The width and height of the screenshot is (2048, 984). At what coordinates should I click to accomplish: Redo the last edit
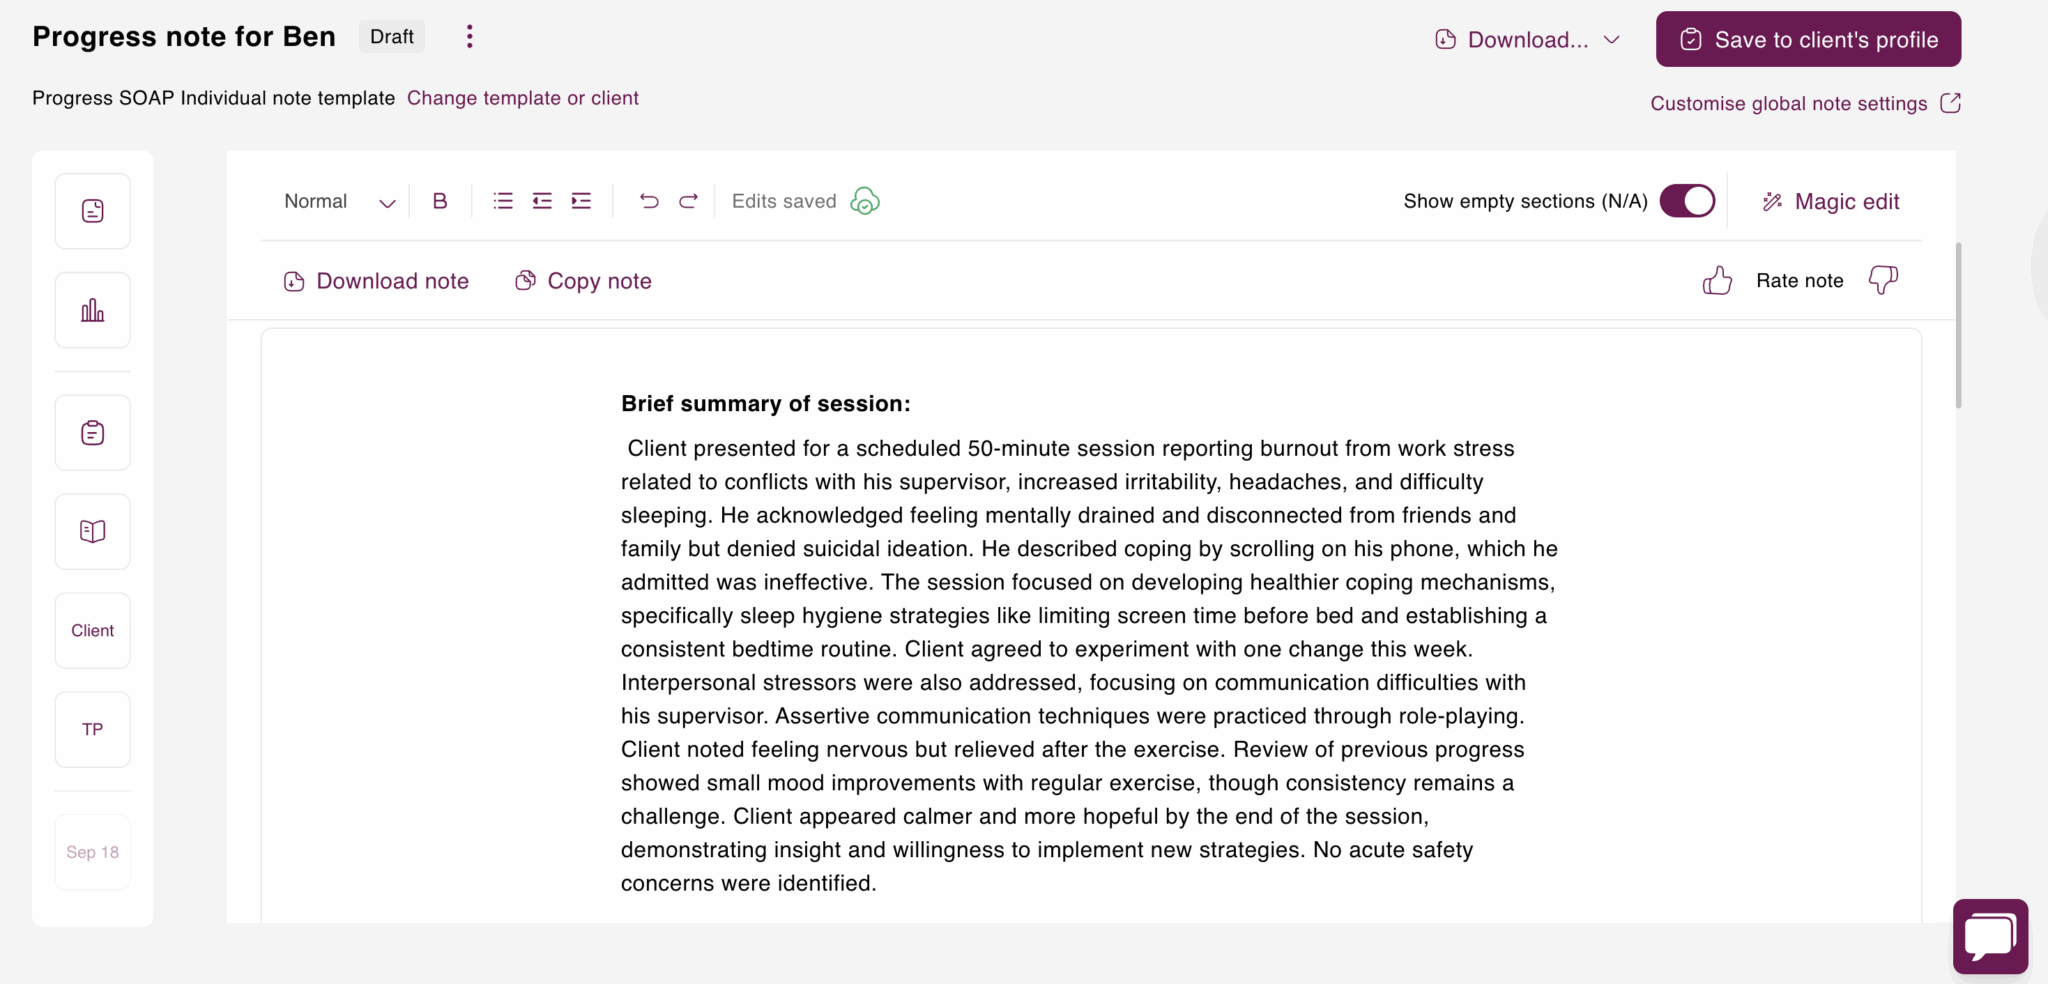click(688, 200)
